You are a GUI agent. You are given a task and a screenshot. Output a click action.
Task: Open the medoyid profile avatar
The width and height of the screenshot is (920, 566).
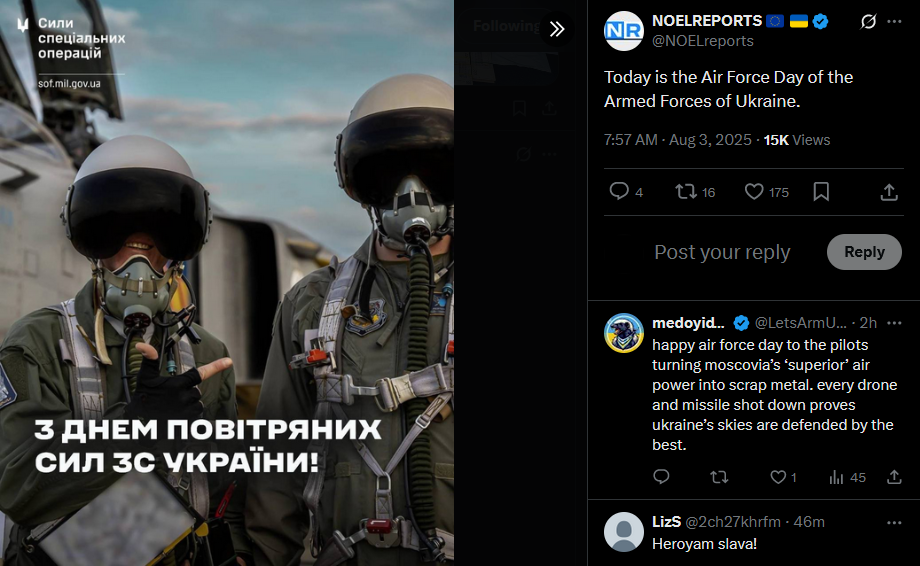(624, 333)
